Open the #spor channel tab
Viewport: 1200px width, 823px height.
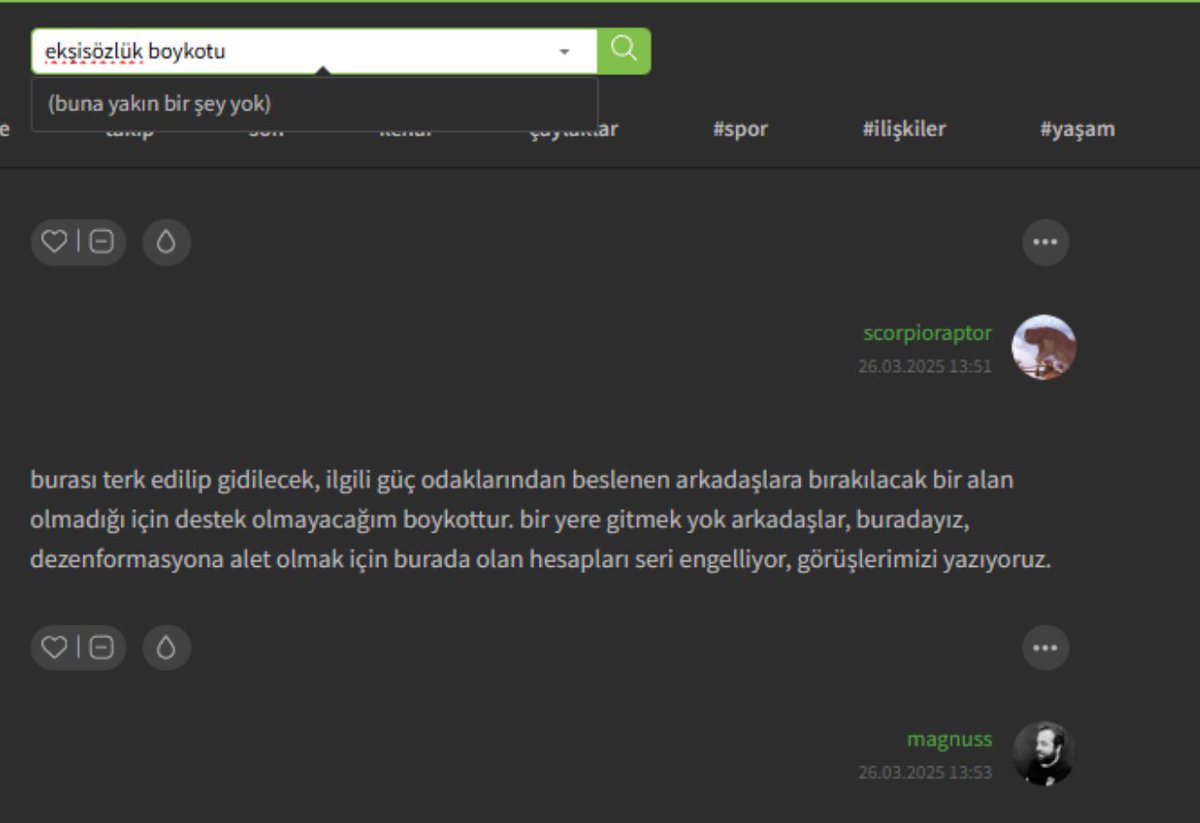coord(740,129)
